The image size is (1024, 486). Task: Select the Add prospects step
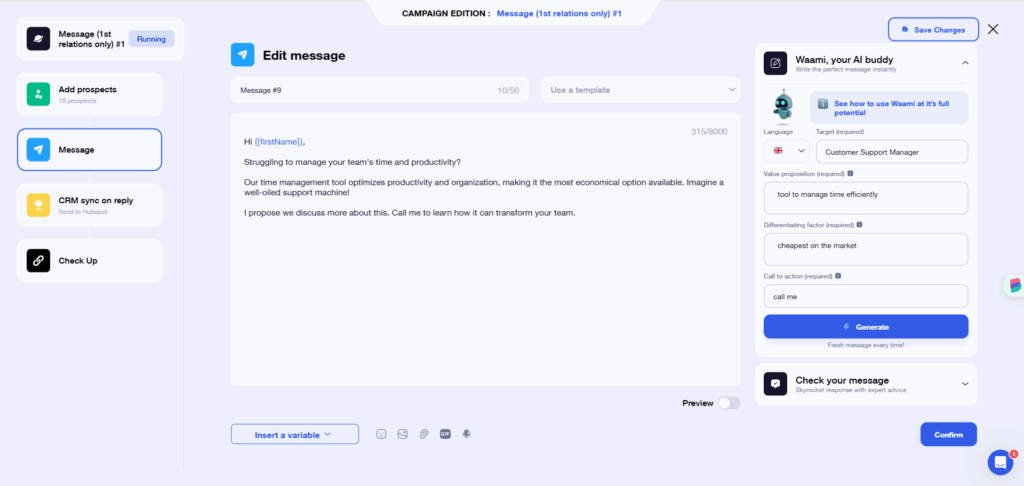click(x=89, y=94)
